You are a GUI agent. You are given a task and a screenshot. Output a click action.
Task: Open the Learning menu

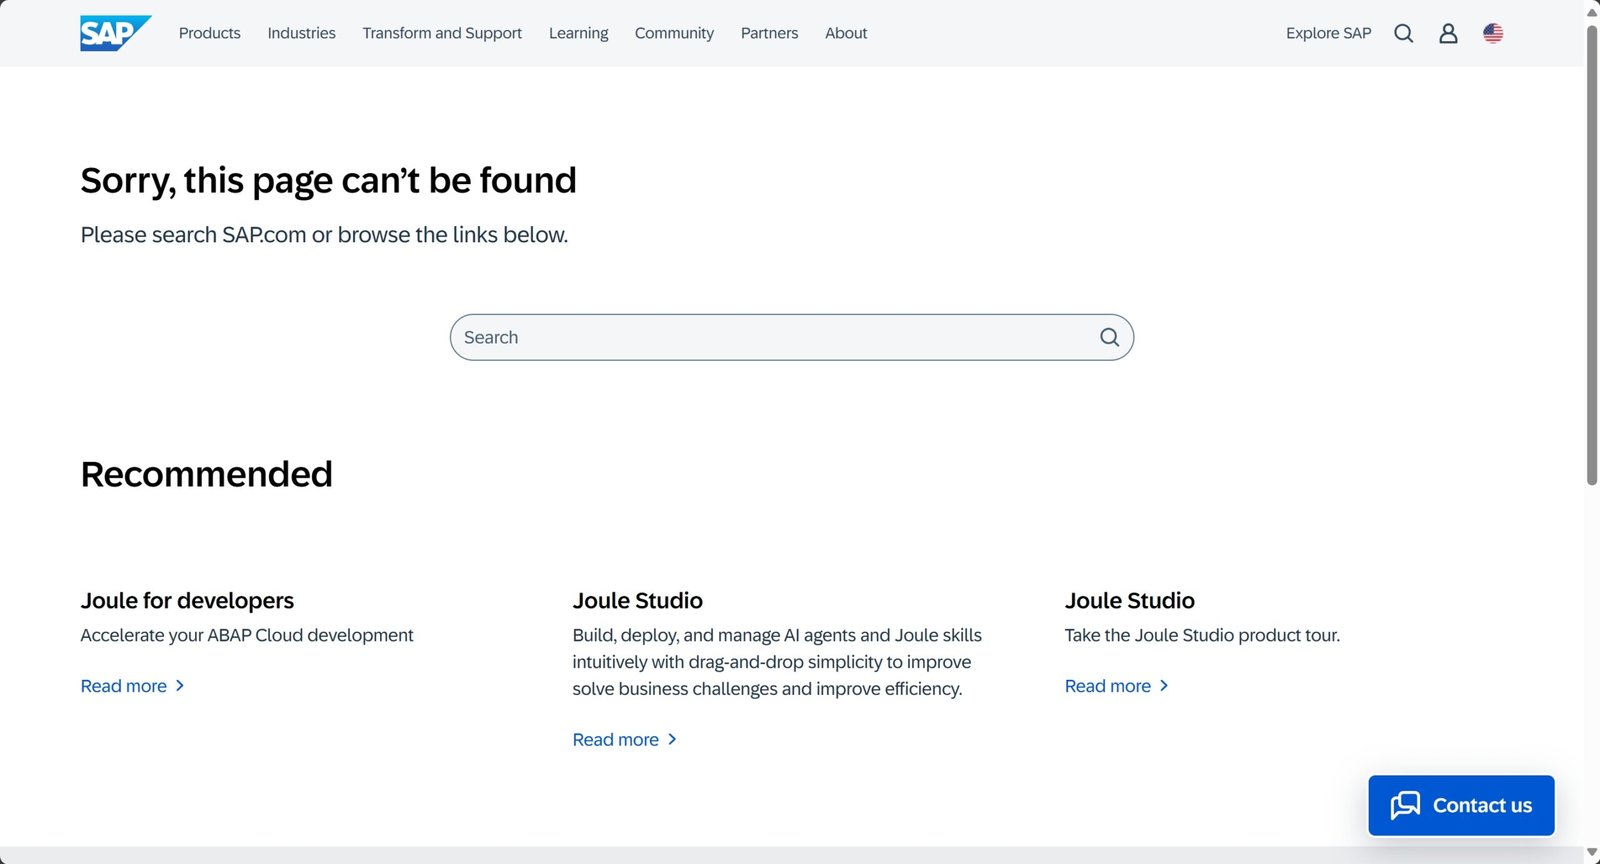point(578,33)
